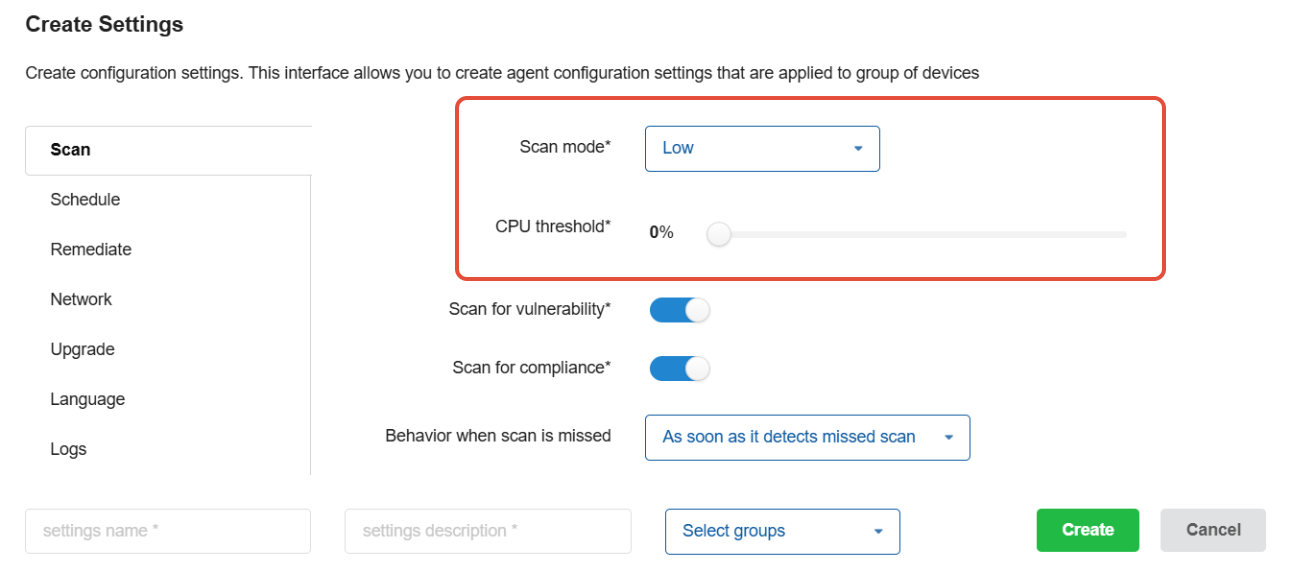Image resolution: width=1293 pixels, height=572 pixels.
Task: Select the Scan tab
Action: pos(70,150)
